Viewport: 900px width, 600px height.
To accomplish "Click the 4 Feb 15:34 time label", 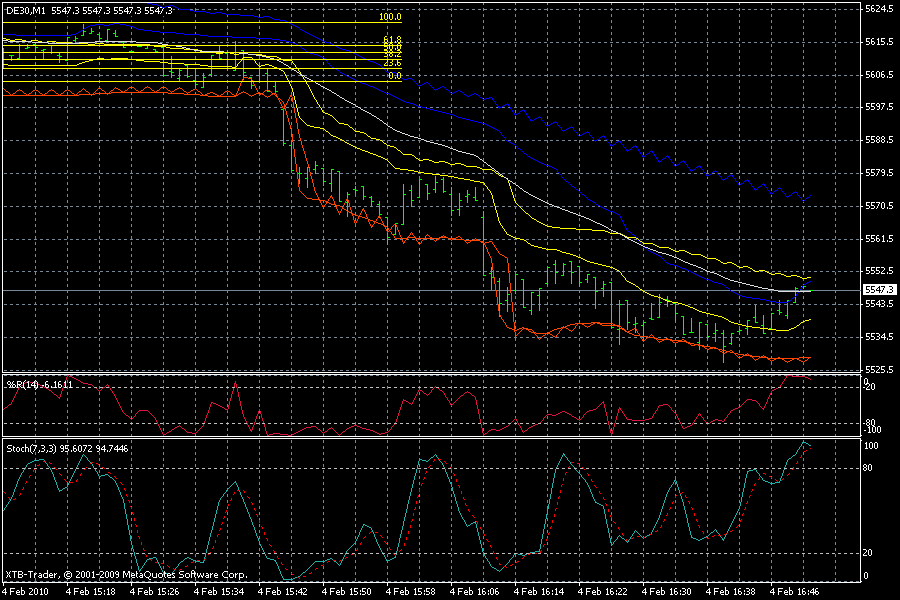I will (x=219, y=591).
